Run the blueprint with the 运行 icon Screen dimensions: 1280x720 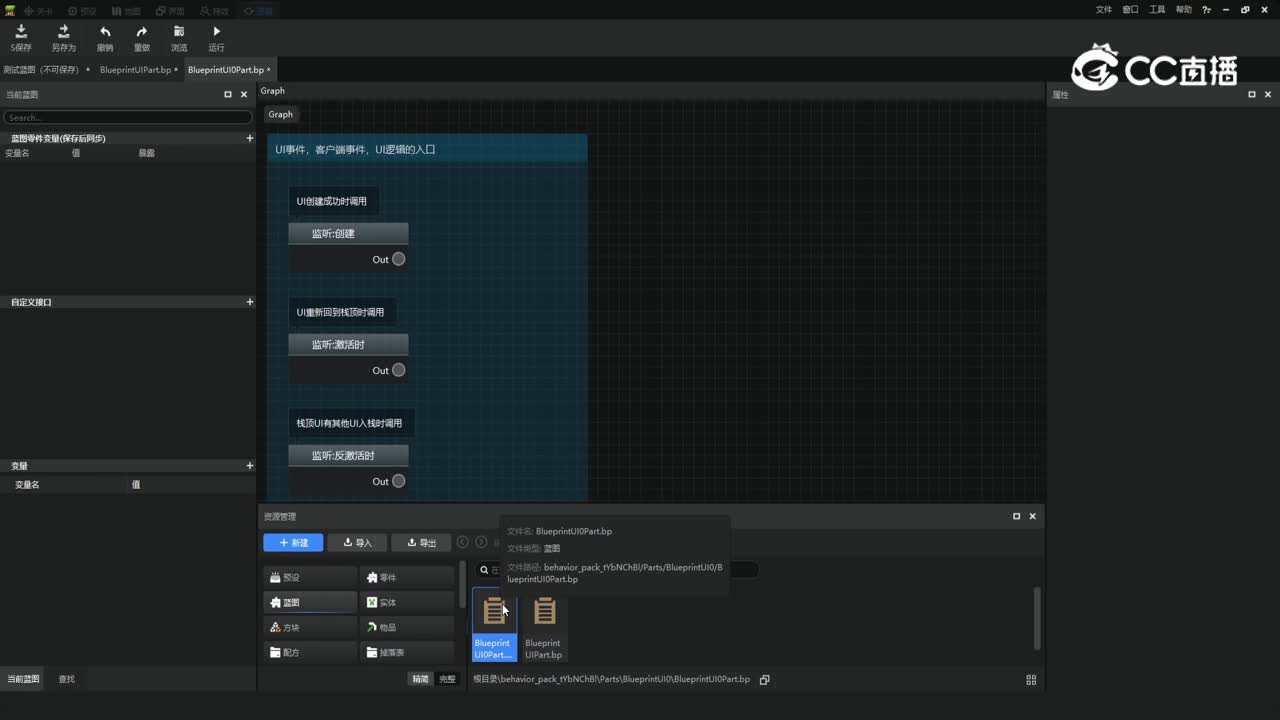click(x=216, y=38)
